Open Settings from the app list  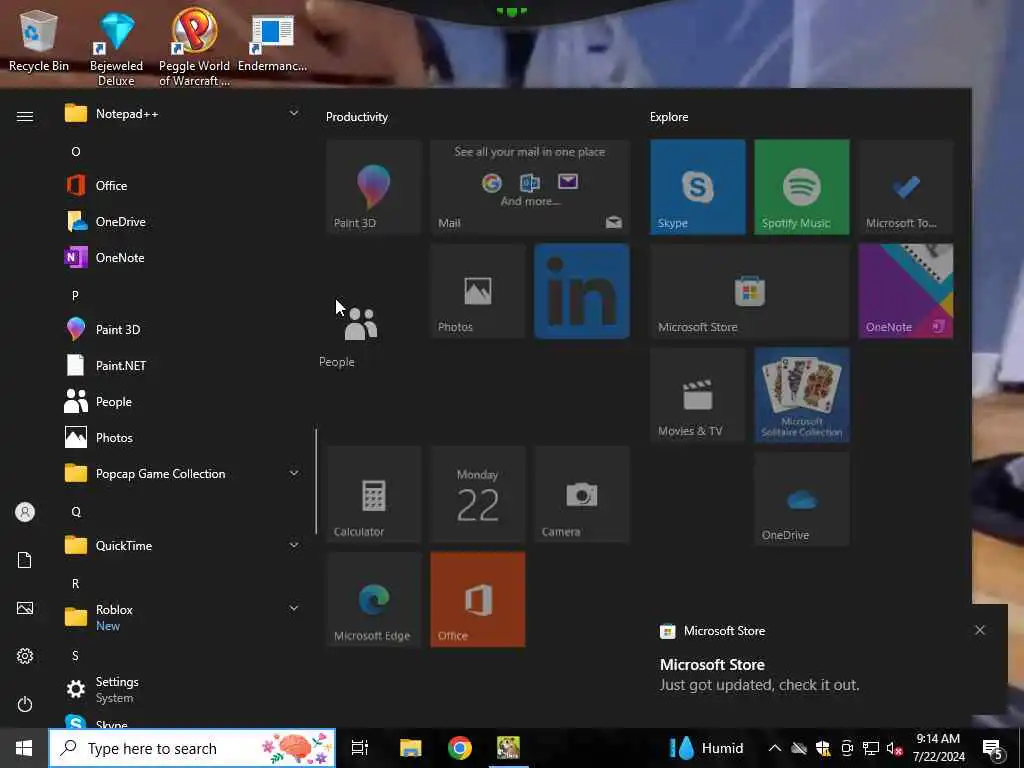click(x=181, y=689)
